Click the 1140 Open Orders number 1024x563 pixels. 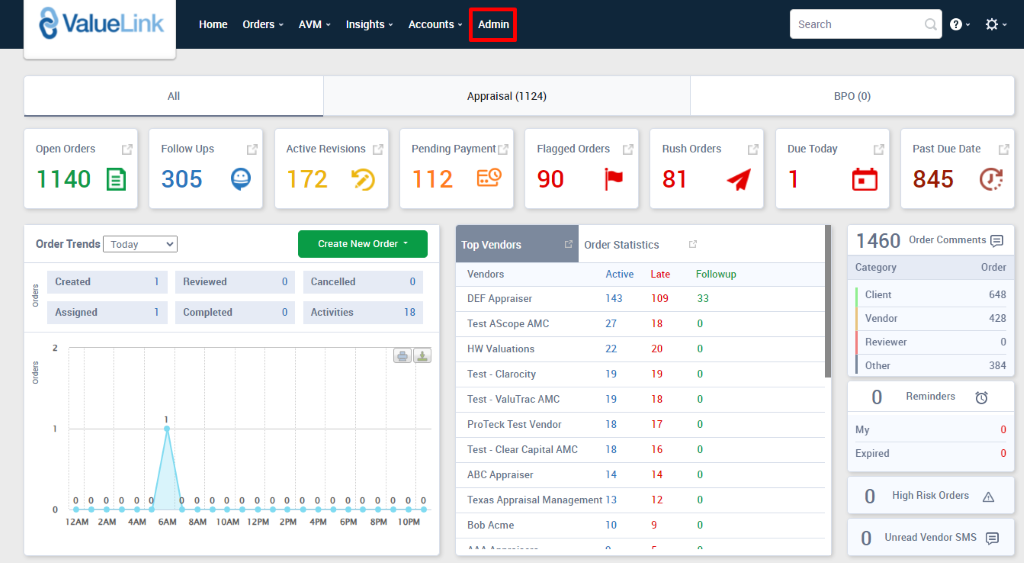[63, 179]
